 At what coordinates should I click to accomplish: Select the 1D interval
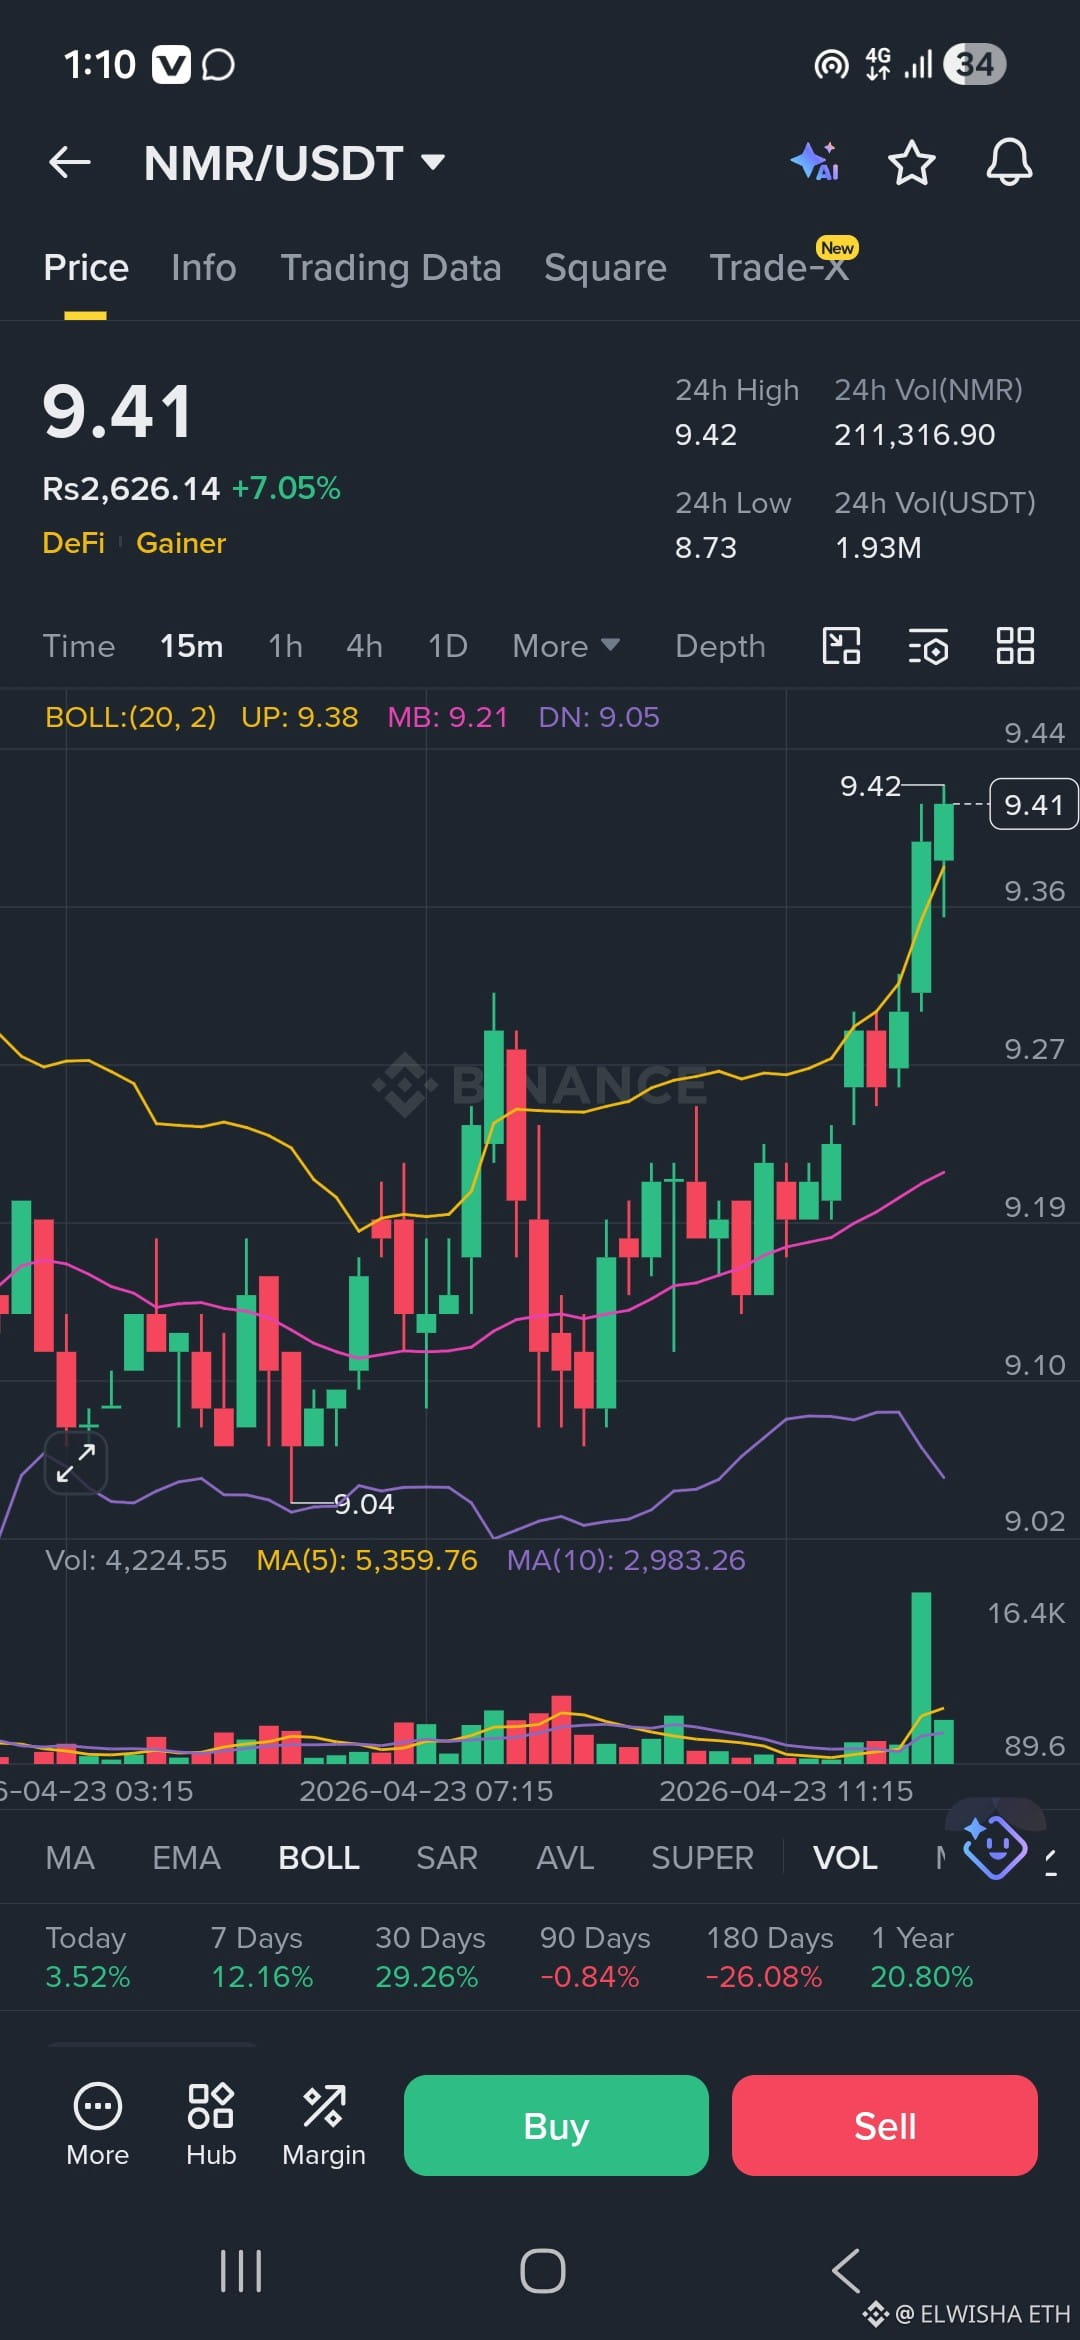pyautogui.click(x=448, y=646)
